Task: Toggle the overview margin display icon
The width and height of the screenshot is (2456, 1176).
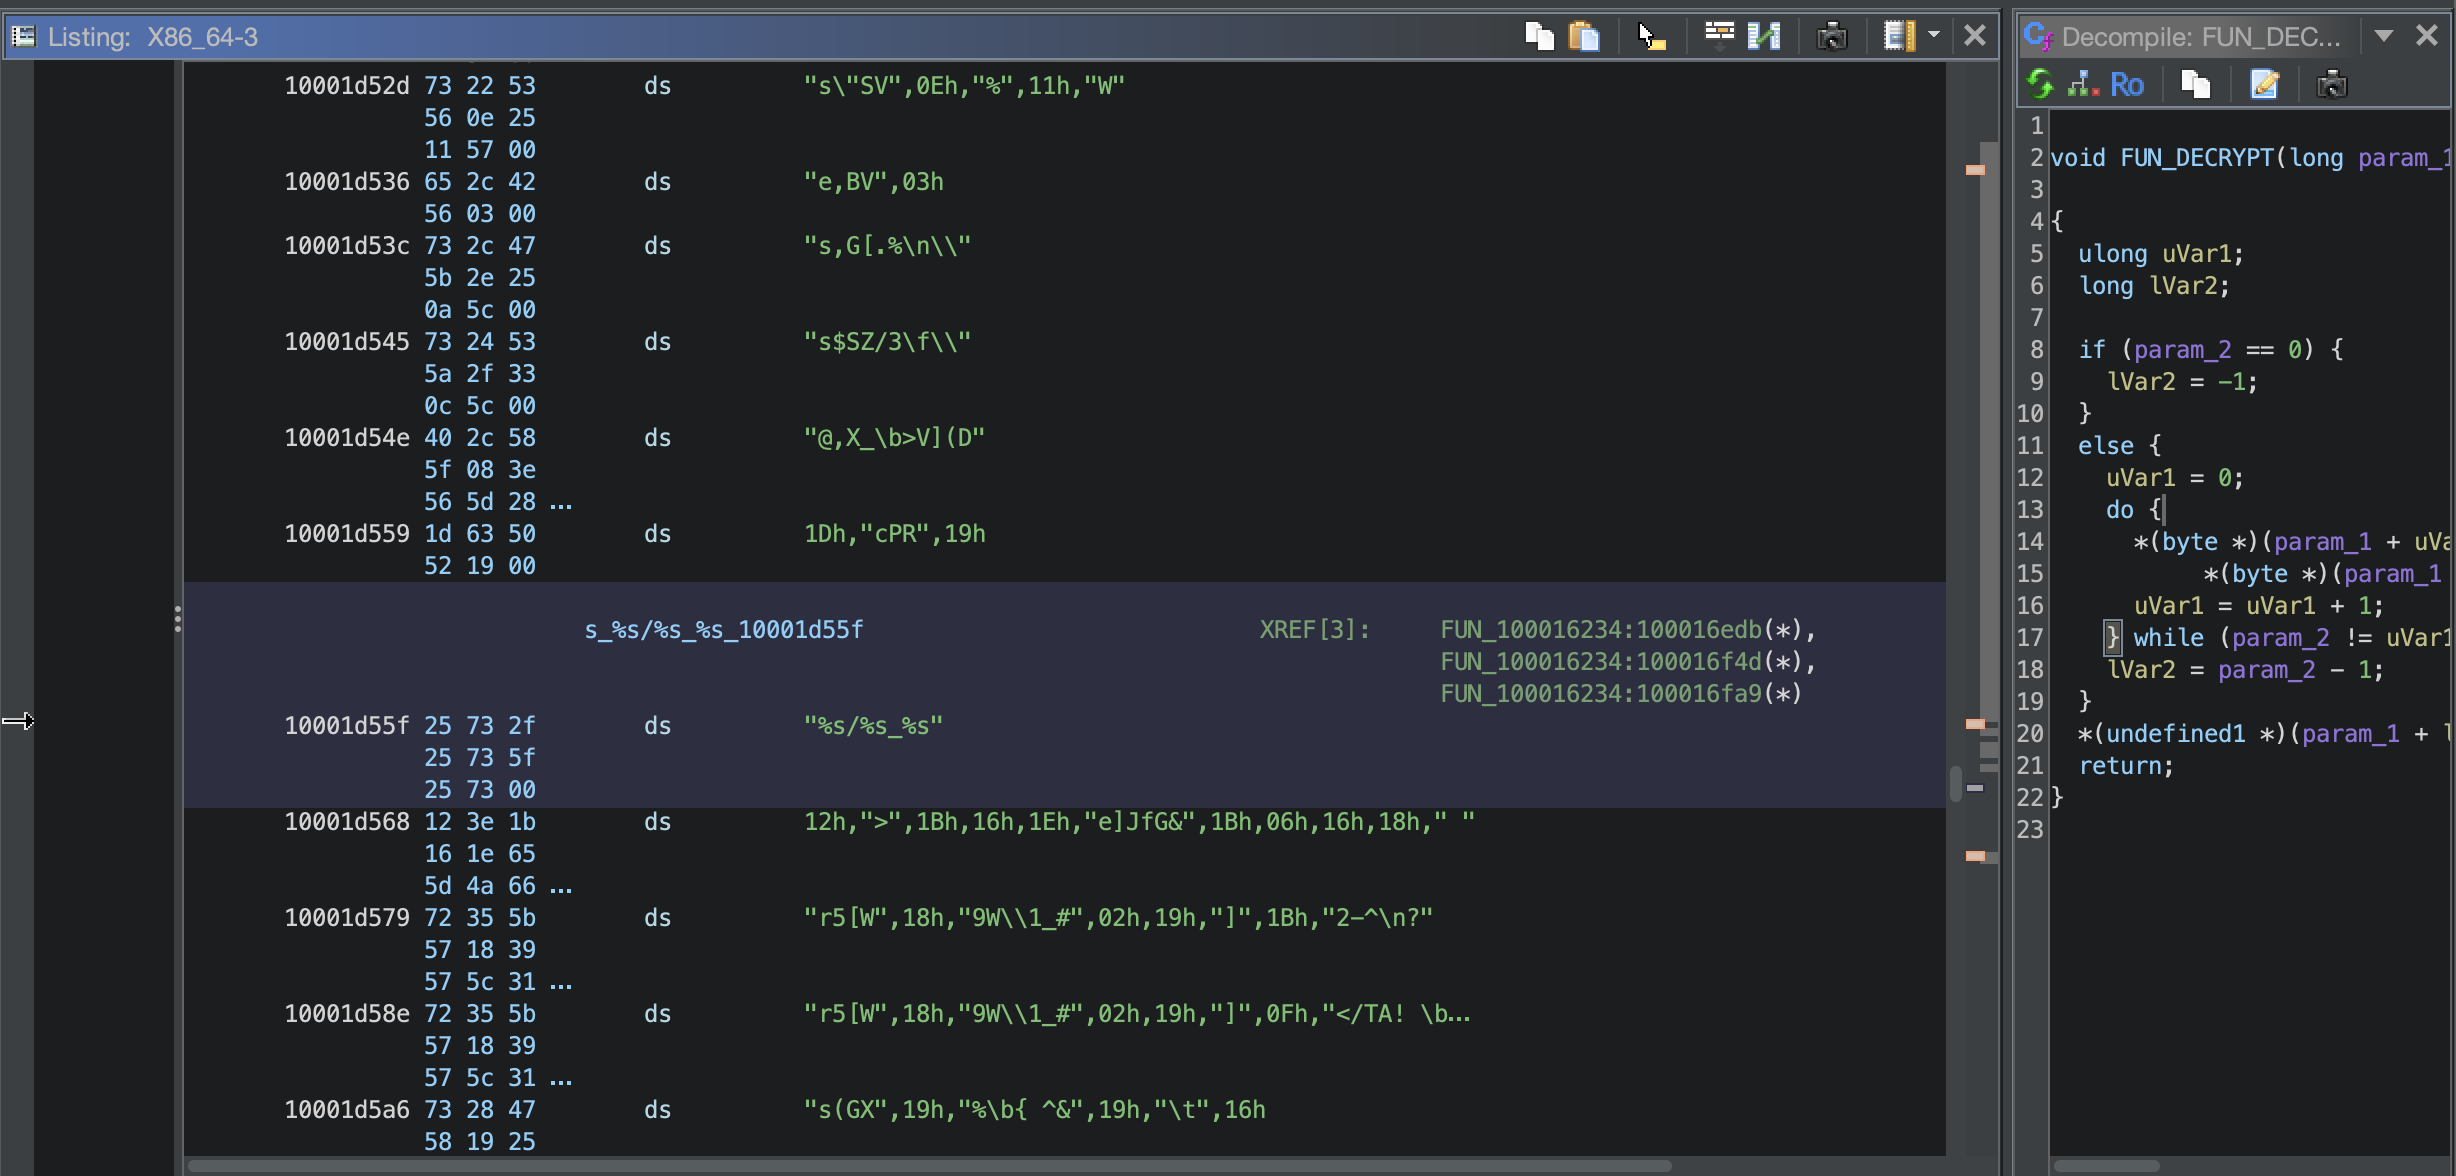Action: pos(1899,37)
